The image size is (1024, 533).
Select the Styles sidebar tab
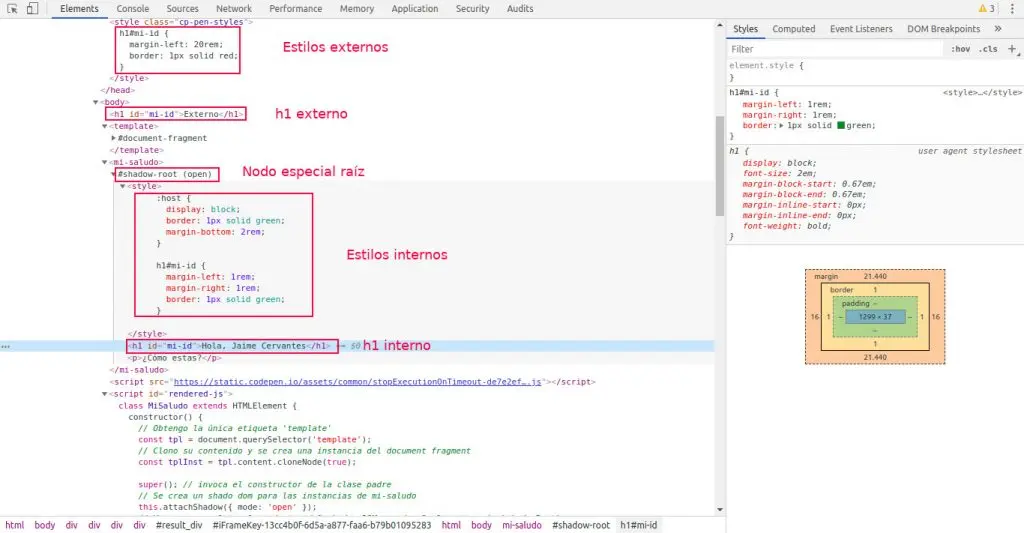tap(745, 29)
